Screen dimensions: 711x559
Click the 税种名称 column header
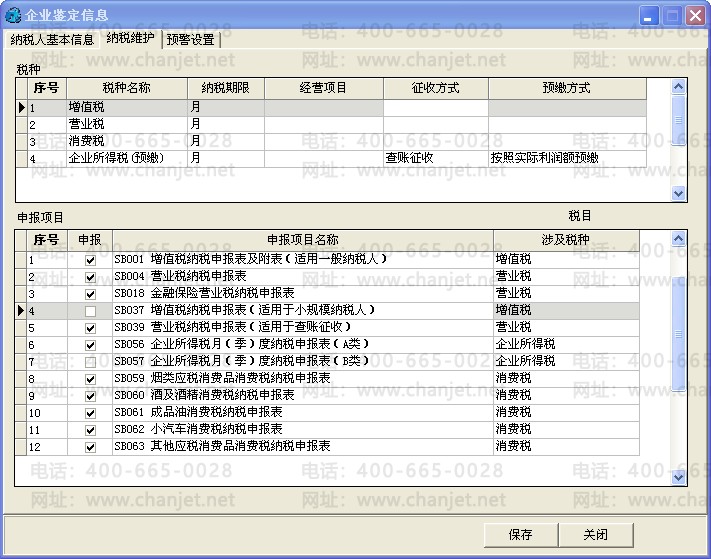127,88
